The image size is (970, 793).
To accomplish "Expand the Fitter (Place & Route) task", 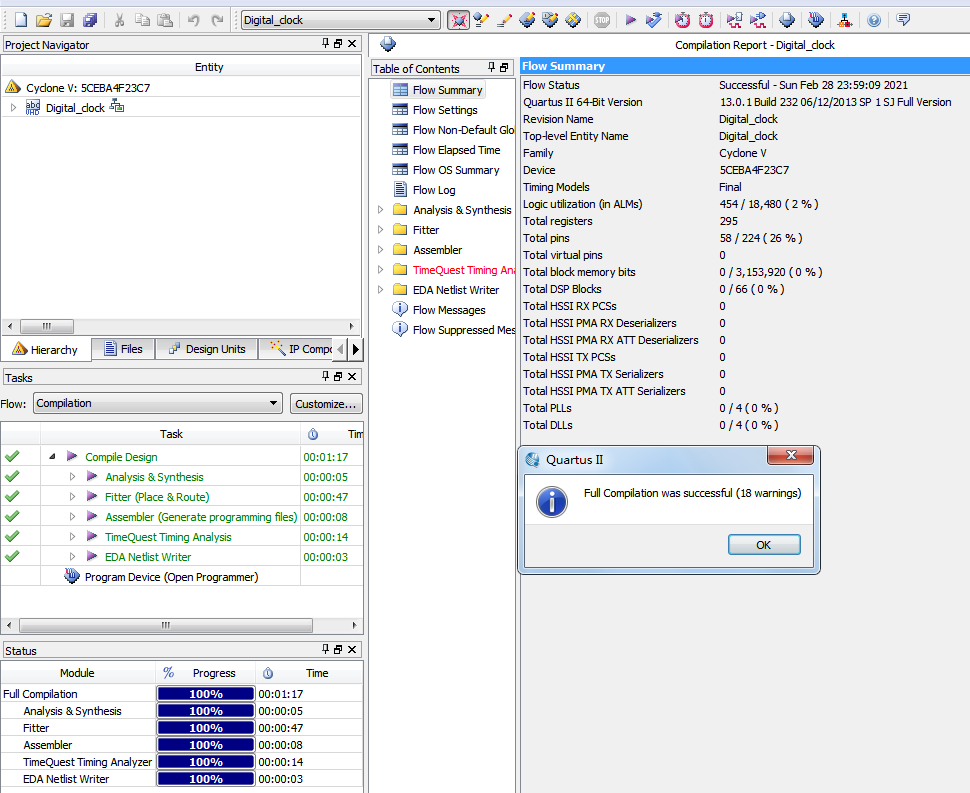I will point(72,497).
